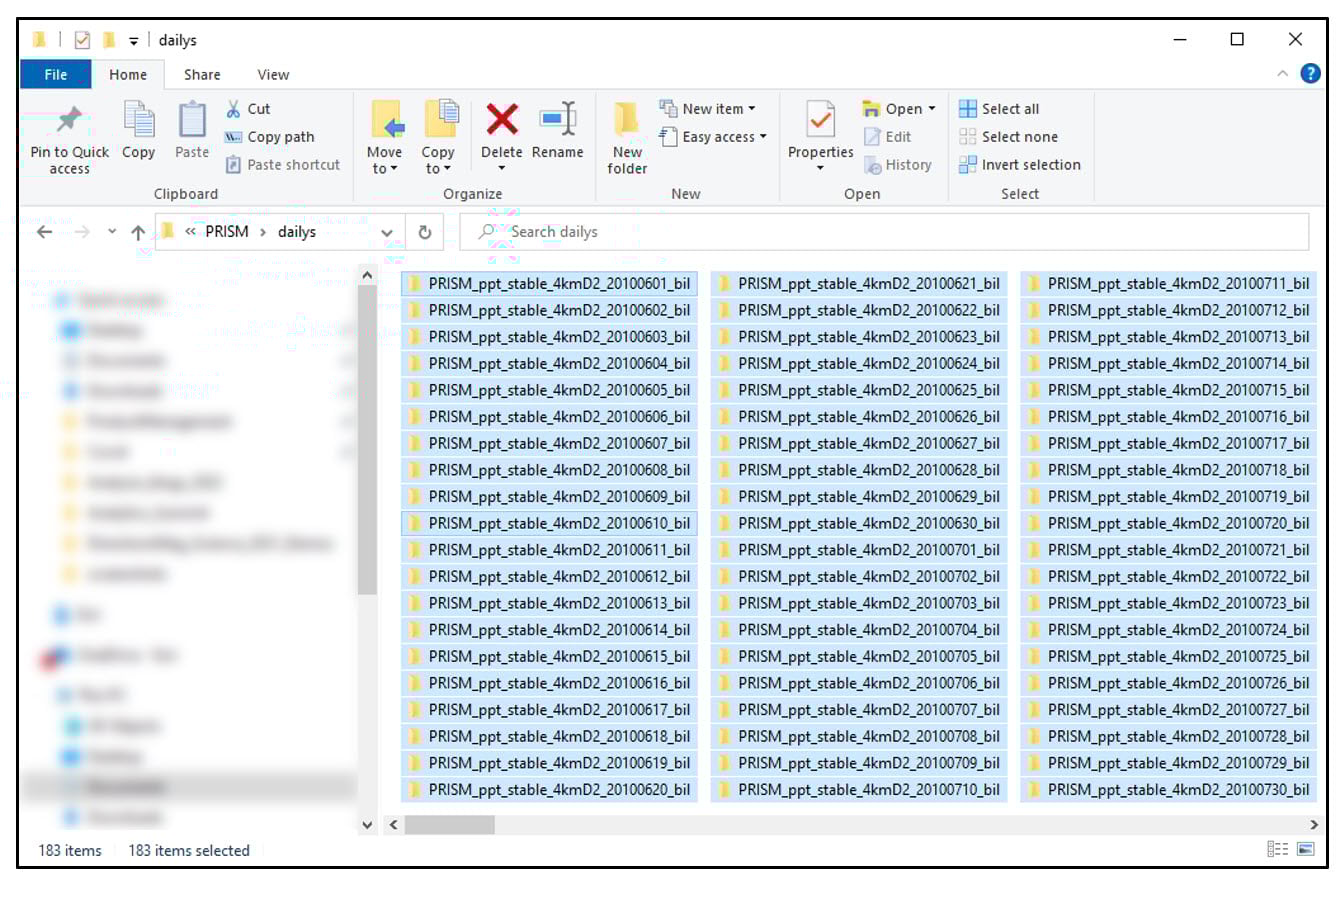Select folder PRISM_ppt_stable_4kmD2_20100701_bil

859,550
